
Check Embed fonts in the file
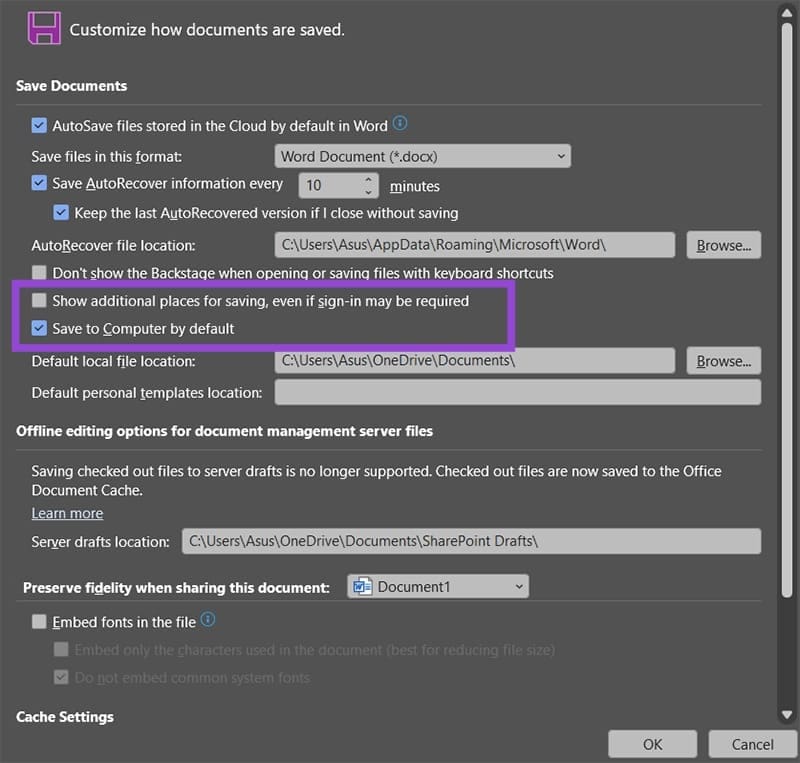[x=38, y=621]
